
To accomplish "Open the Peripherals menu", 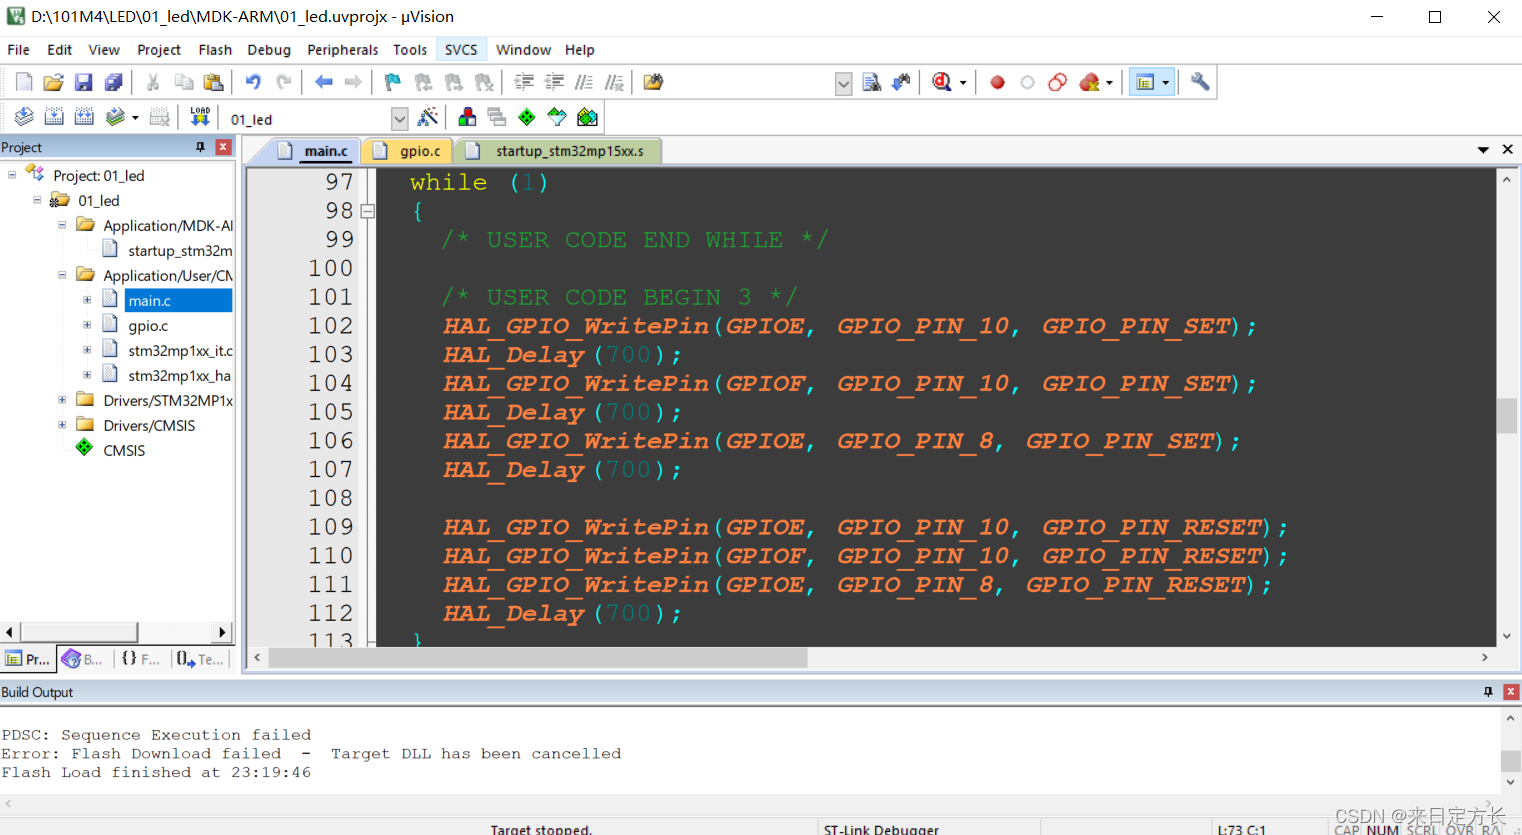I will tap(343, 49).
